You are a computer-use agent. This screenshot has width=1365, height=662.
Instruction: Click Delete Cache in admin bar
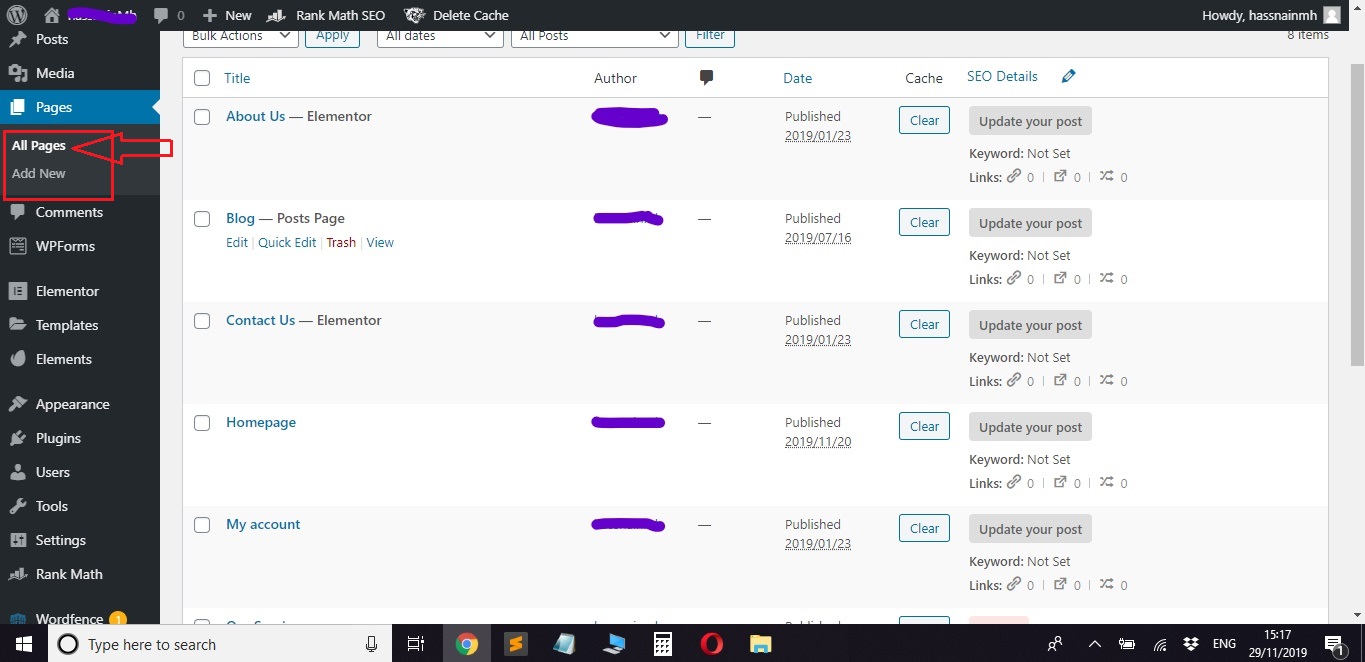point(457,15)
